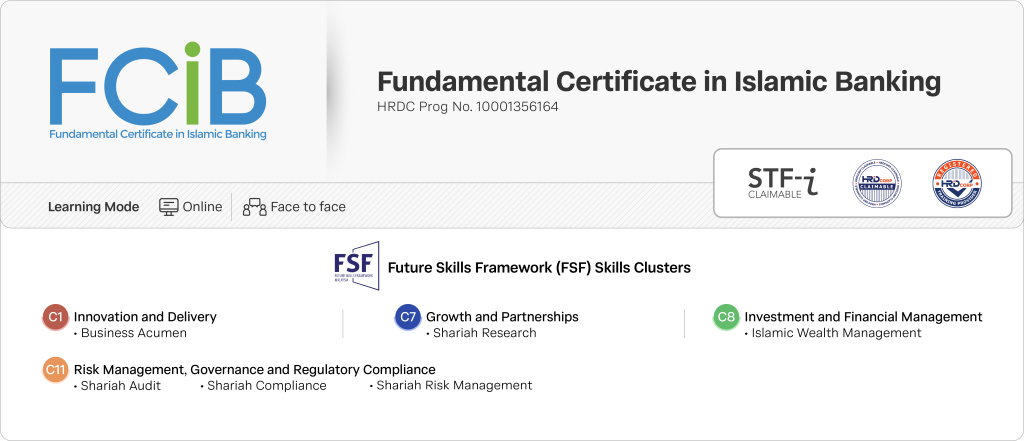This screenshot has width=1024, height=441.
Task: Select the Innovation and Delivery cluster
Action: click(145, 317)
